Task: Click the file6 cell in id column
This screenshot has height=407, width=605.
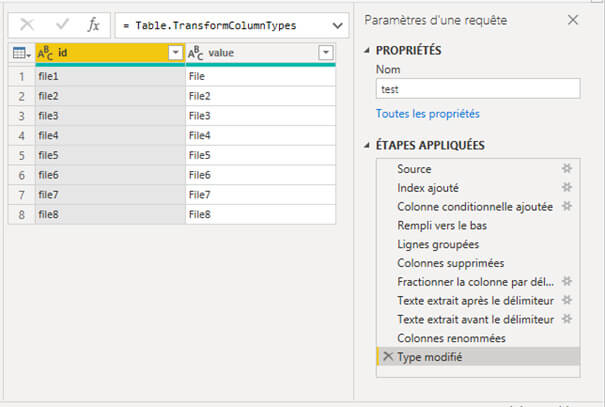Action: pyautogui.click(x=110, y=175)
